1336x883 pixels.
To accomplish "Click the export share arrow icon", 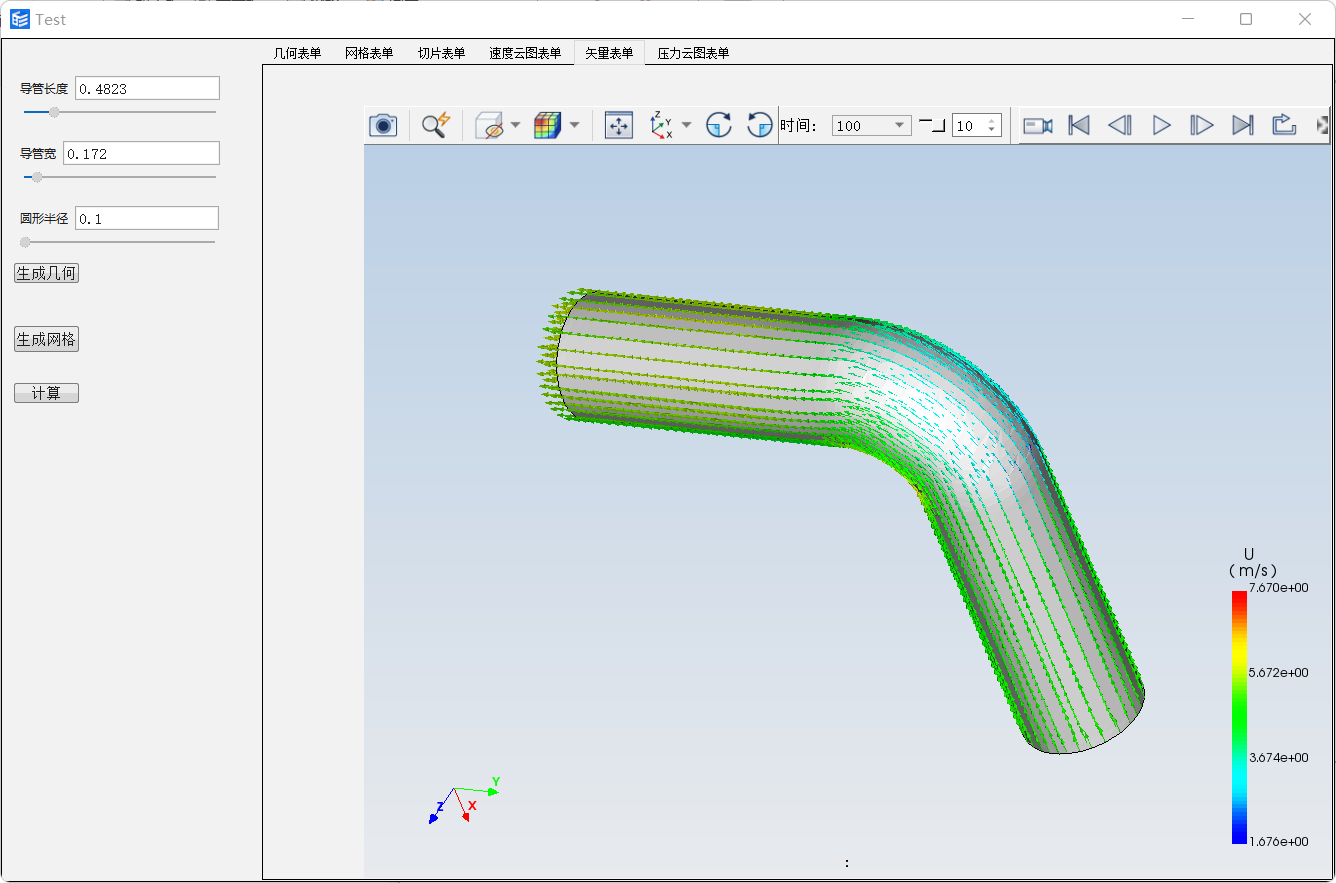I will tap(1284, 125).
